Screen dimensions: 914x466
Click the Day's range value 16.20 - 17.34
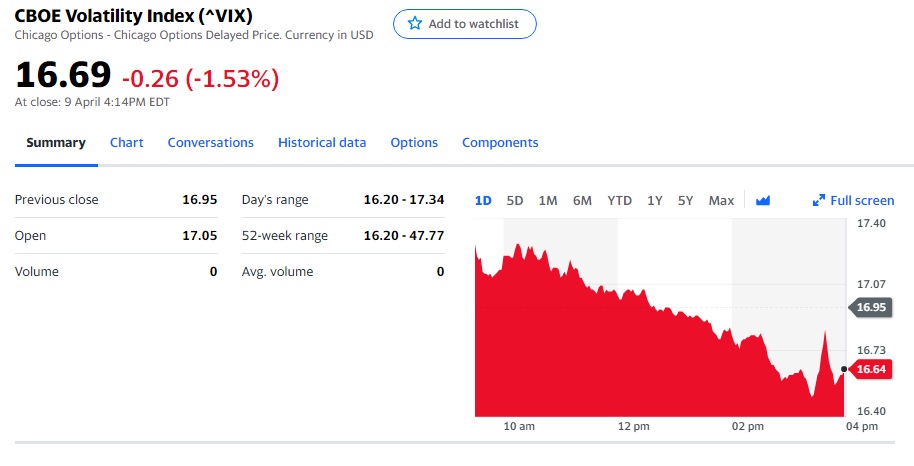pyautogui.click(x=404, y=199)
